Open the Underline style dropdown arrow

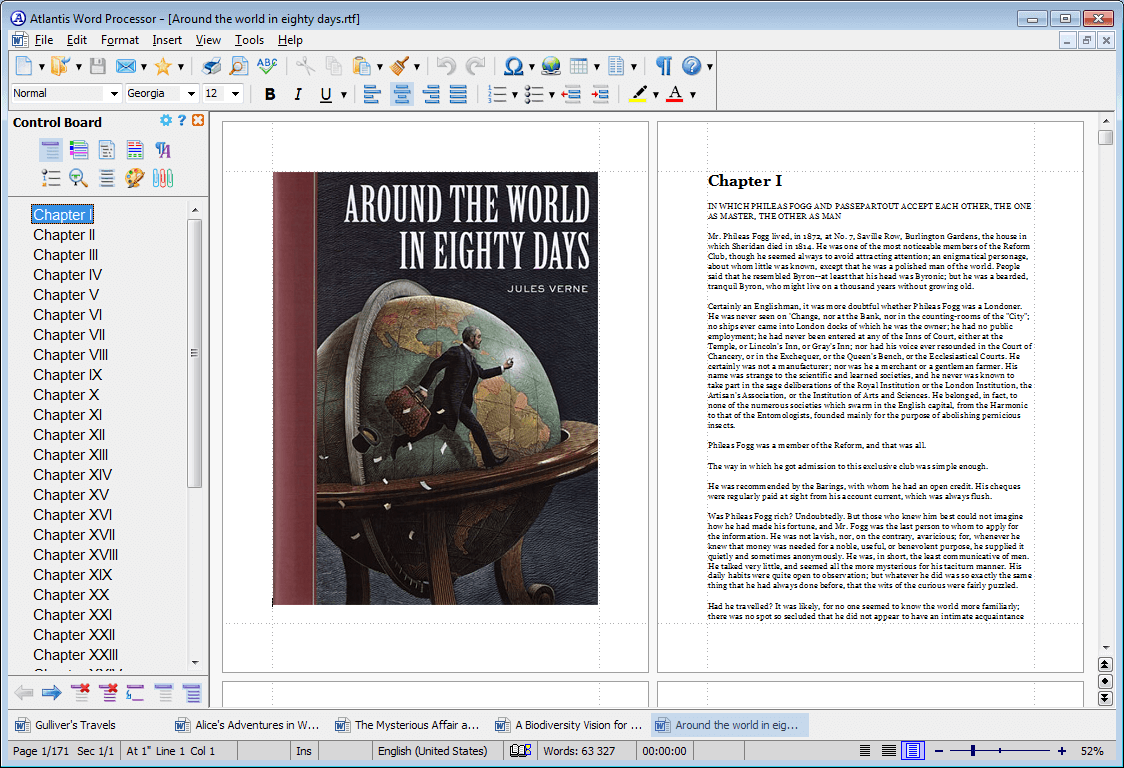click(344, 94)
